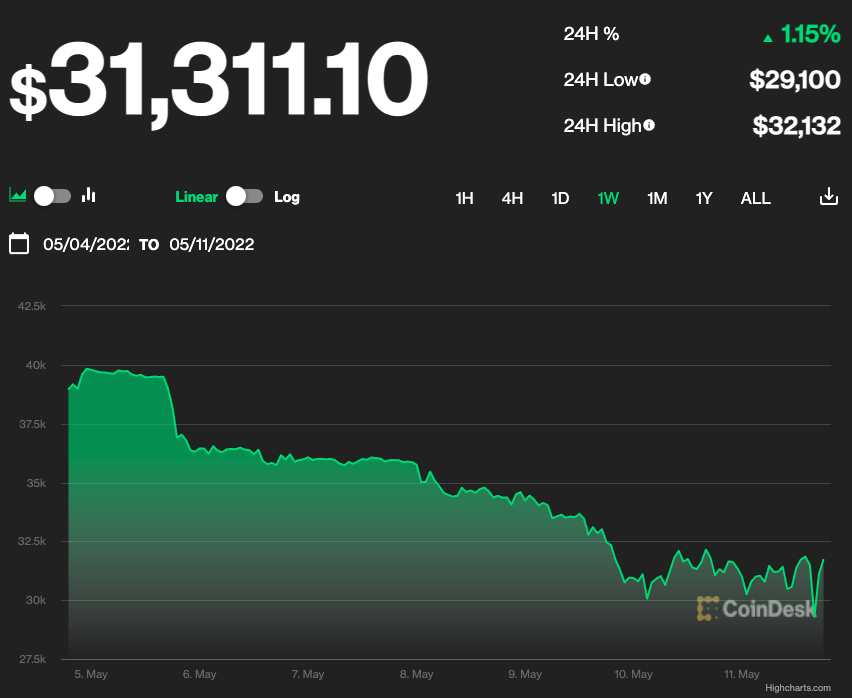
Task: Click the CoinDesk watermark logo
Action: (756, 608)
